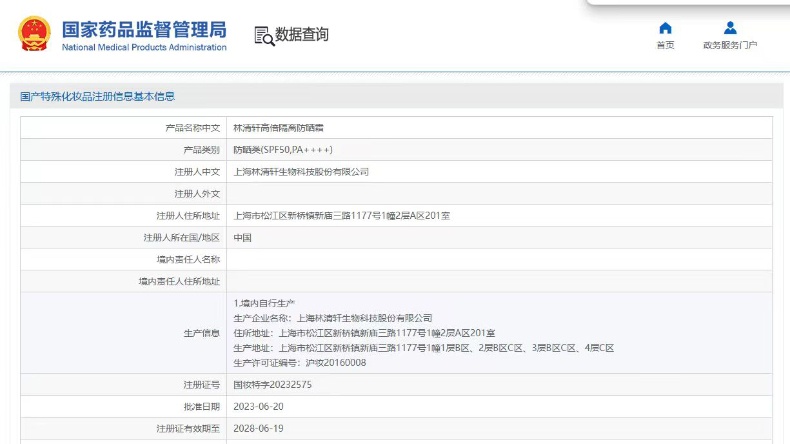Click the 国家药品监督管理局 title

coord(144,30)
